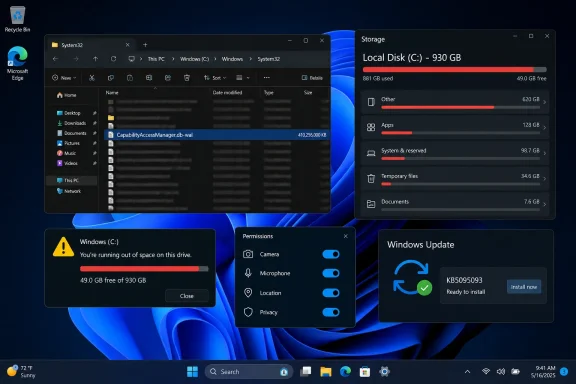576x384 pixels.
Task: Select This PC in Explorer navigation pane
Action: pos(71,180)
